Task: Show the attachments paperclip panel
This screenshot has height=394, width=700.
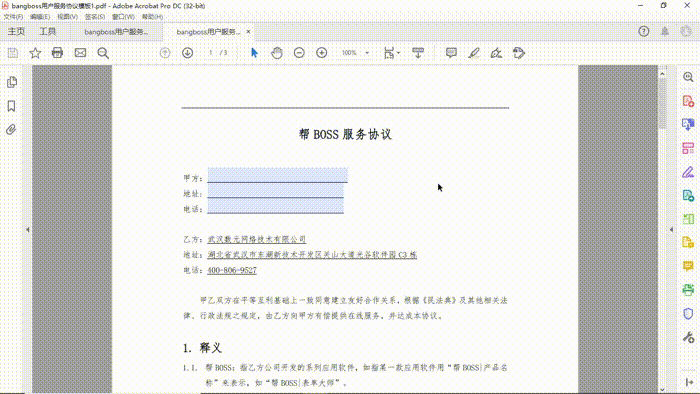Action: coord(12,129)
